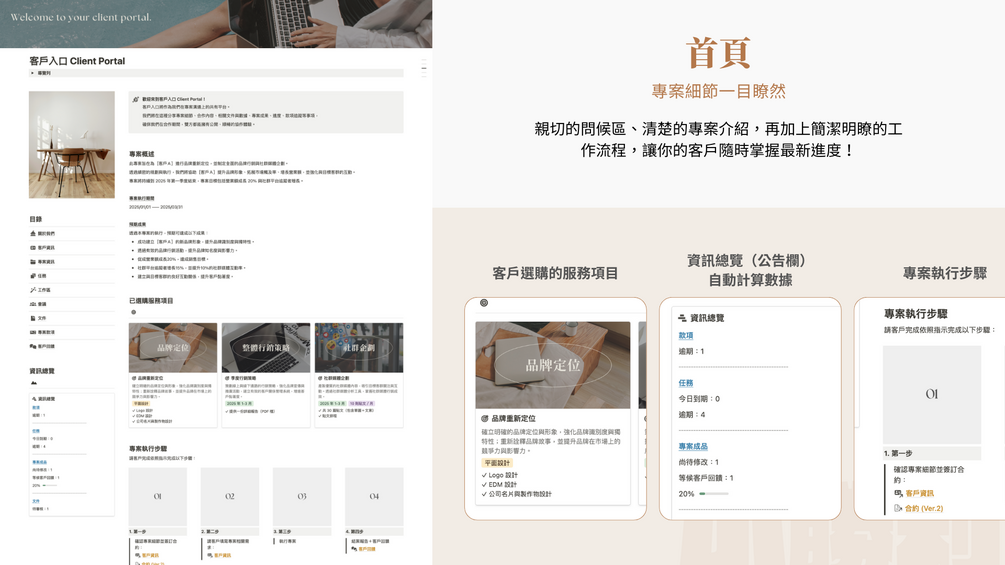The image size is (1005, 565).
Task: Click the view icon atop the enlarged service card
Action: [484, 303]
